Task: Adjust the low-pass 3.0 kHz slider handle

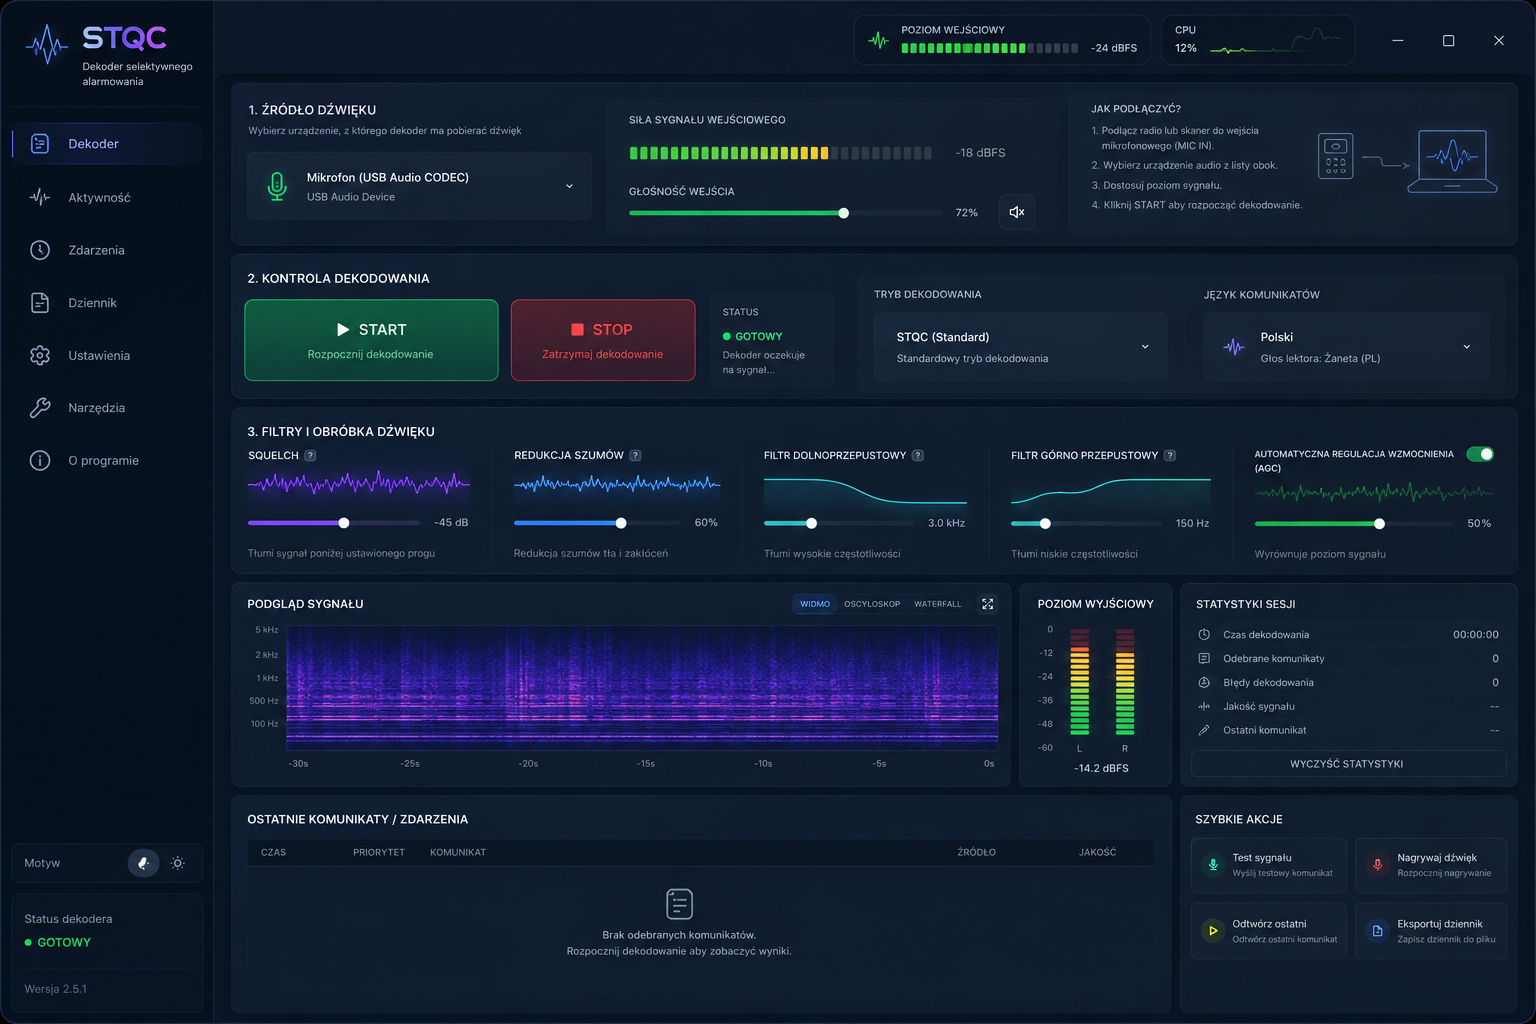Action: point(811,523)
